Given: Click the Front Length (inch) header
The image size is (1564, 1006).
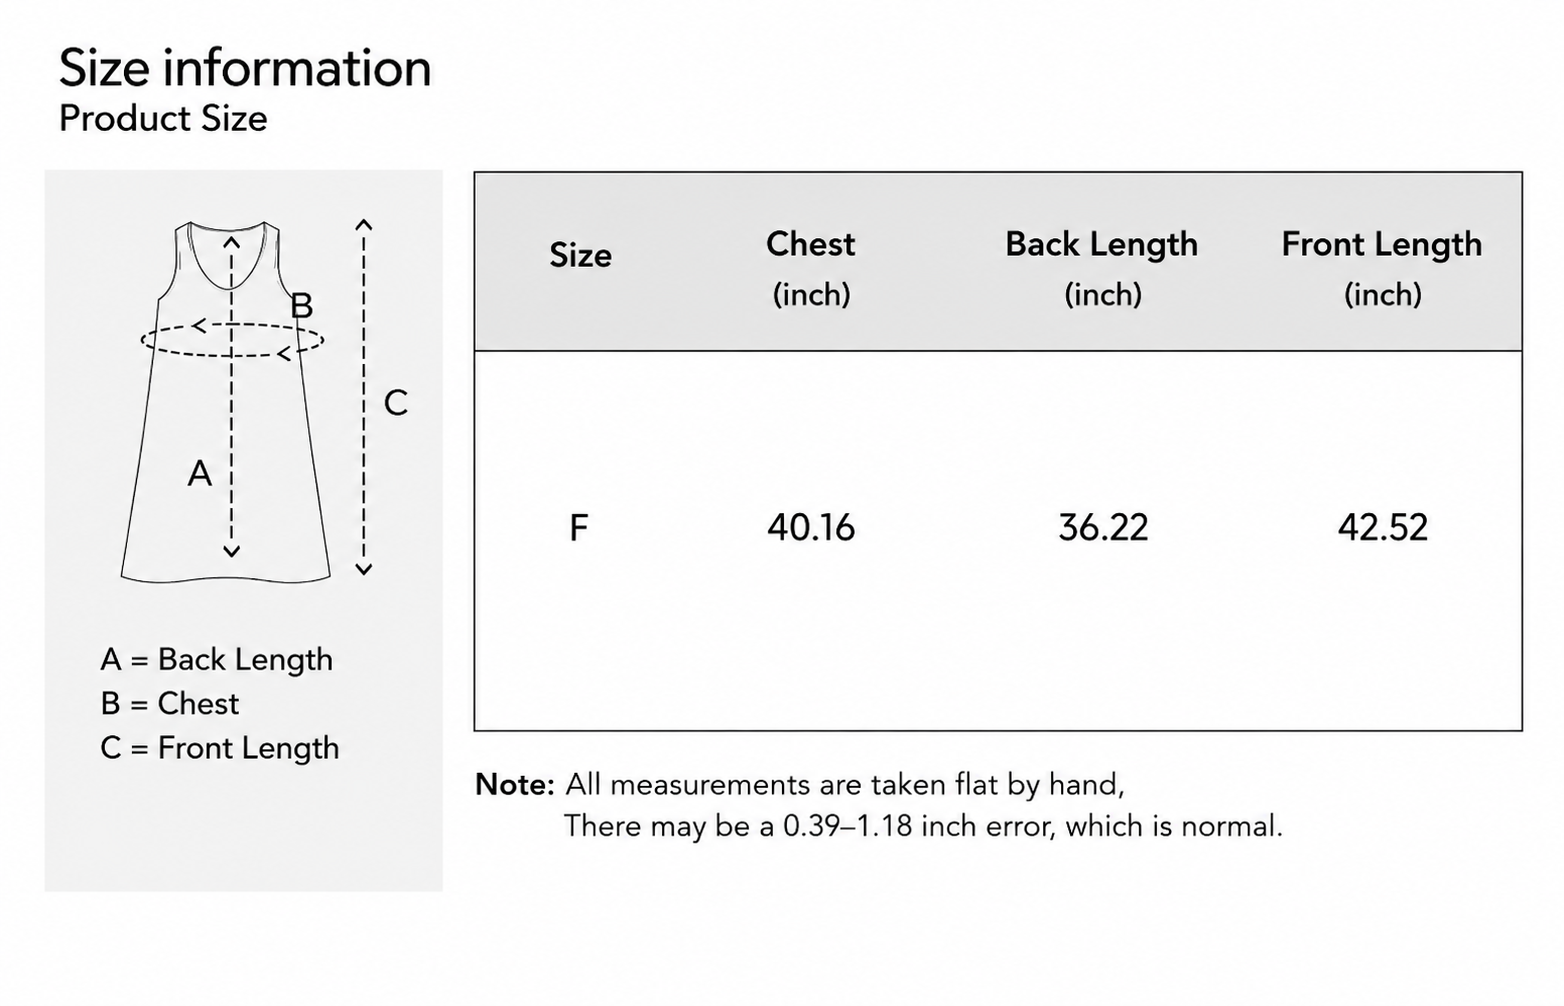Looking at the screenshot, I should click(1382, 268).
